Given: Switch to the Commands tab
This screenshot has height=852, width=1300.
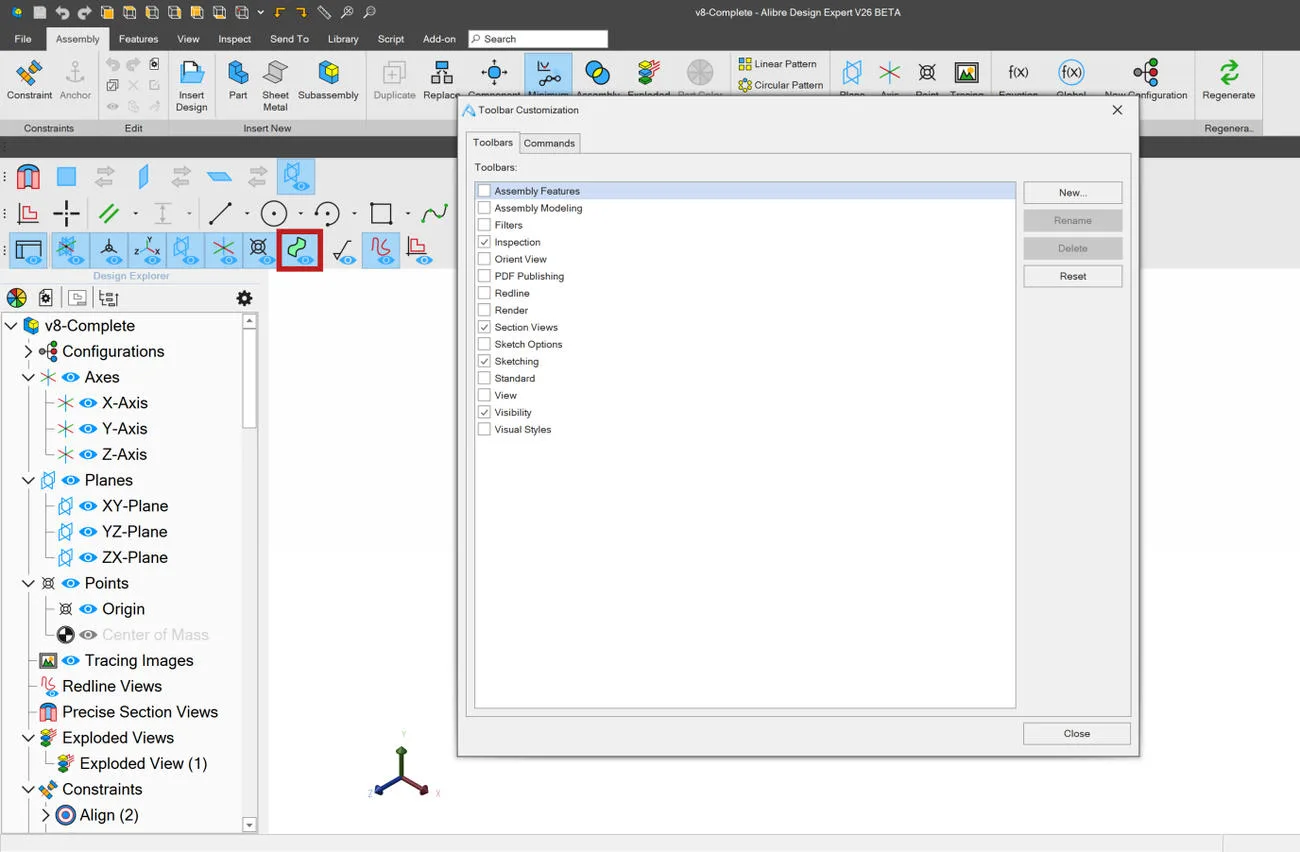Looking at the screenshot, I should click(549, 143).
